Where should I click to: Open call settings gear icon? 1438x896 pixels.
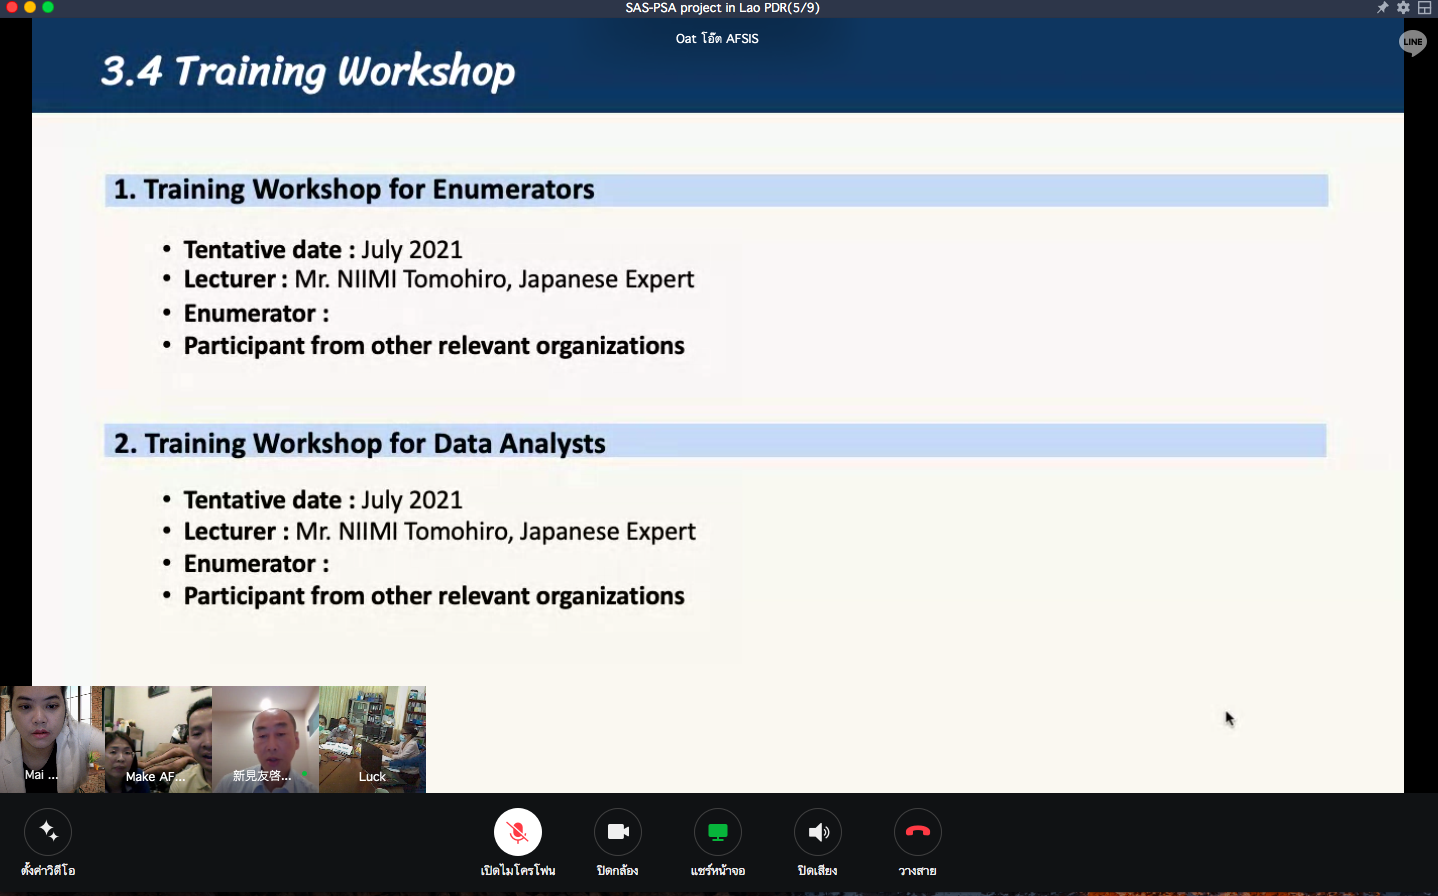point(1403,8)
